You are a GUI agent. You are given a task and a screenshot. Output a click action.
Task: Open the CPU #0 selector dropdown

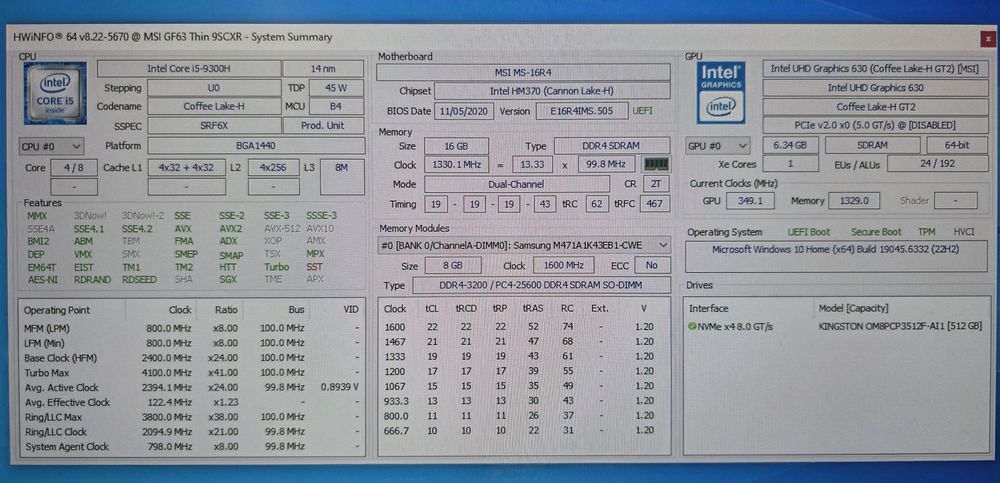pyautogui.click(x=52, y=147)
